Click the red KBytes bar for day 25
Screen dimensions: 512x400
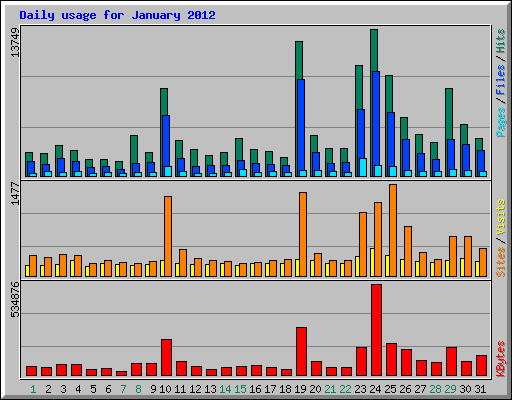click(391, 360)
